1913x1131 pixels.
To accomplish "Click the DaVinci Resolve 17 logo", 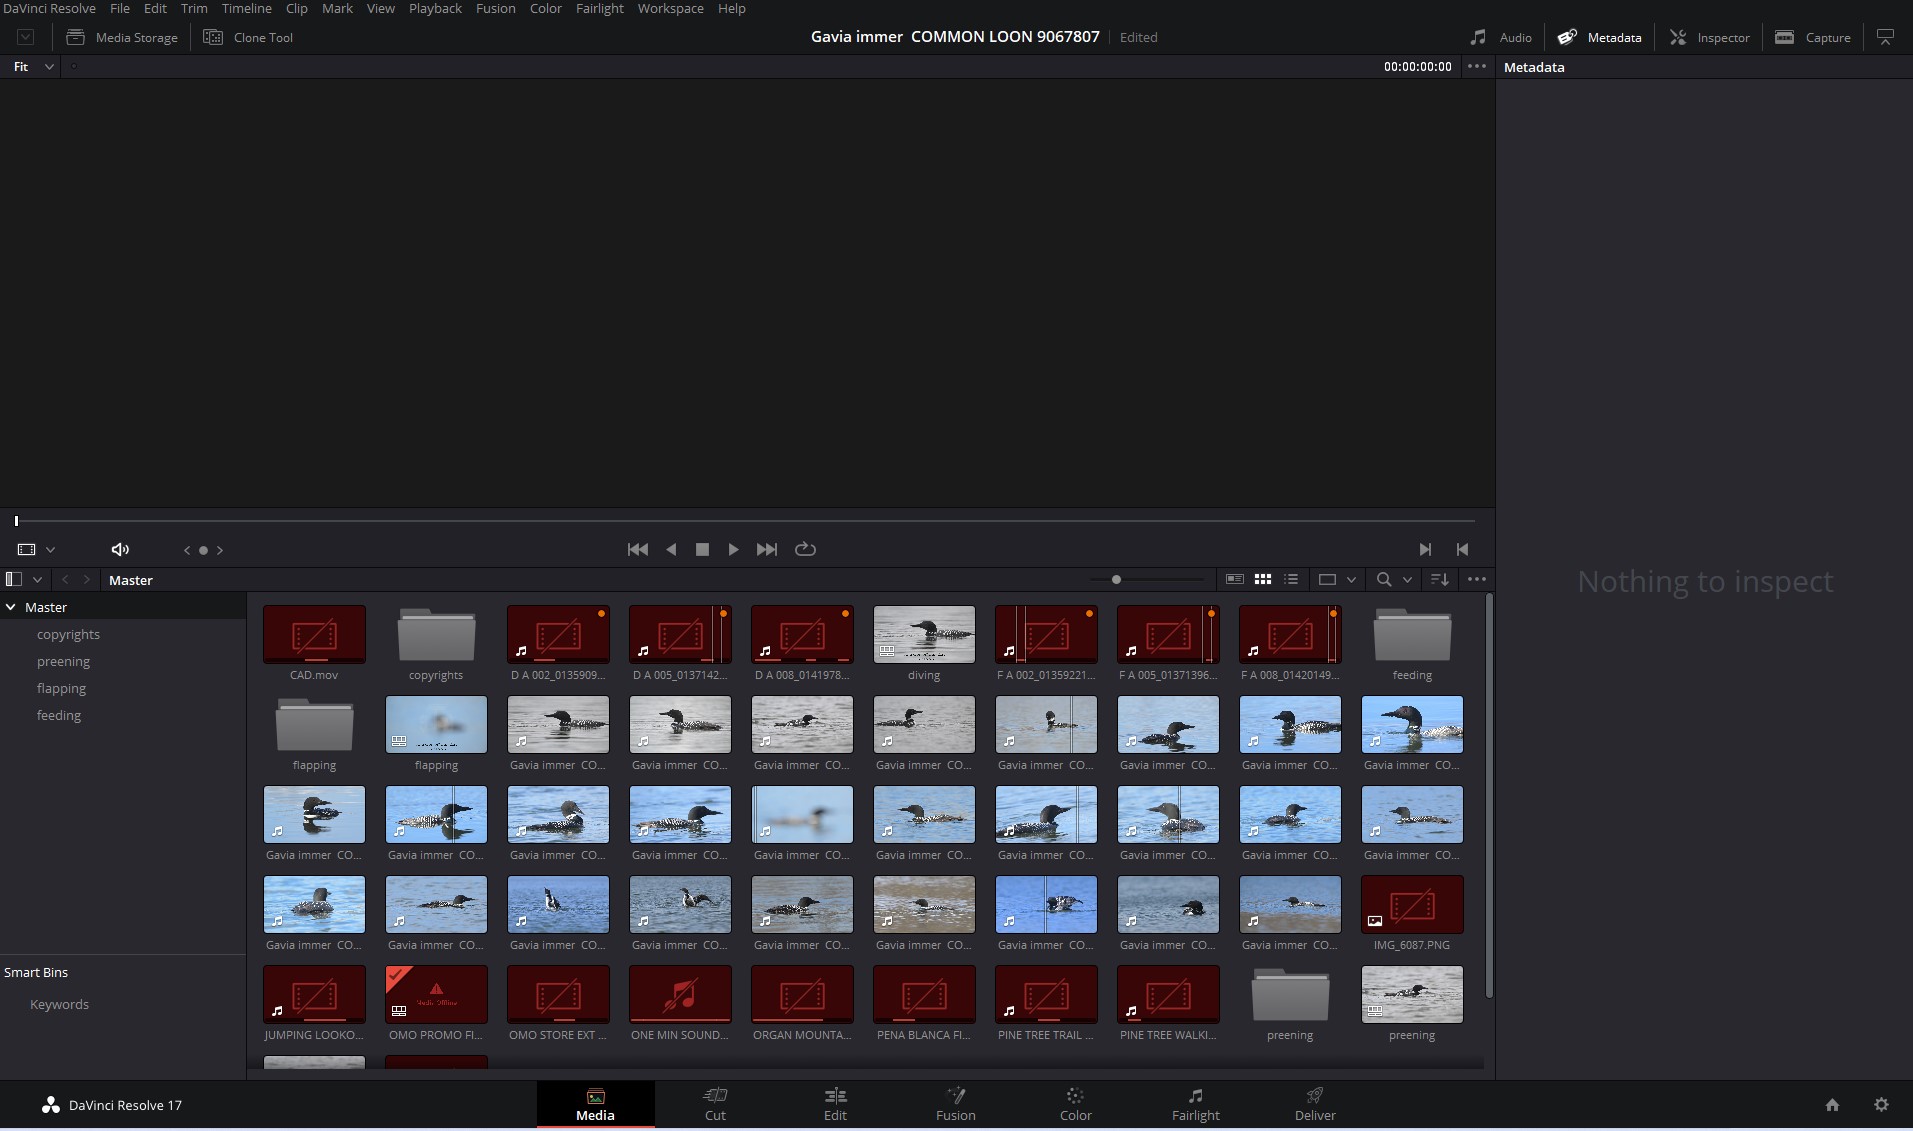I will (51, 1105).
